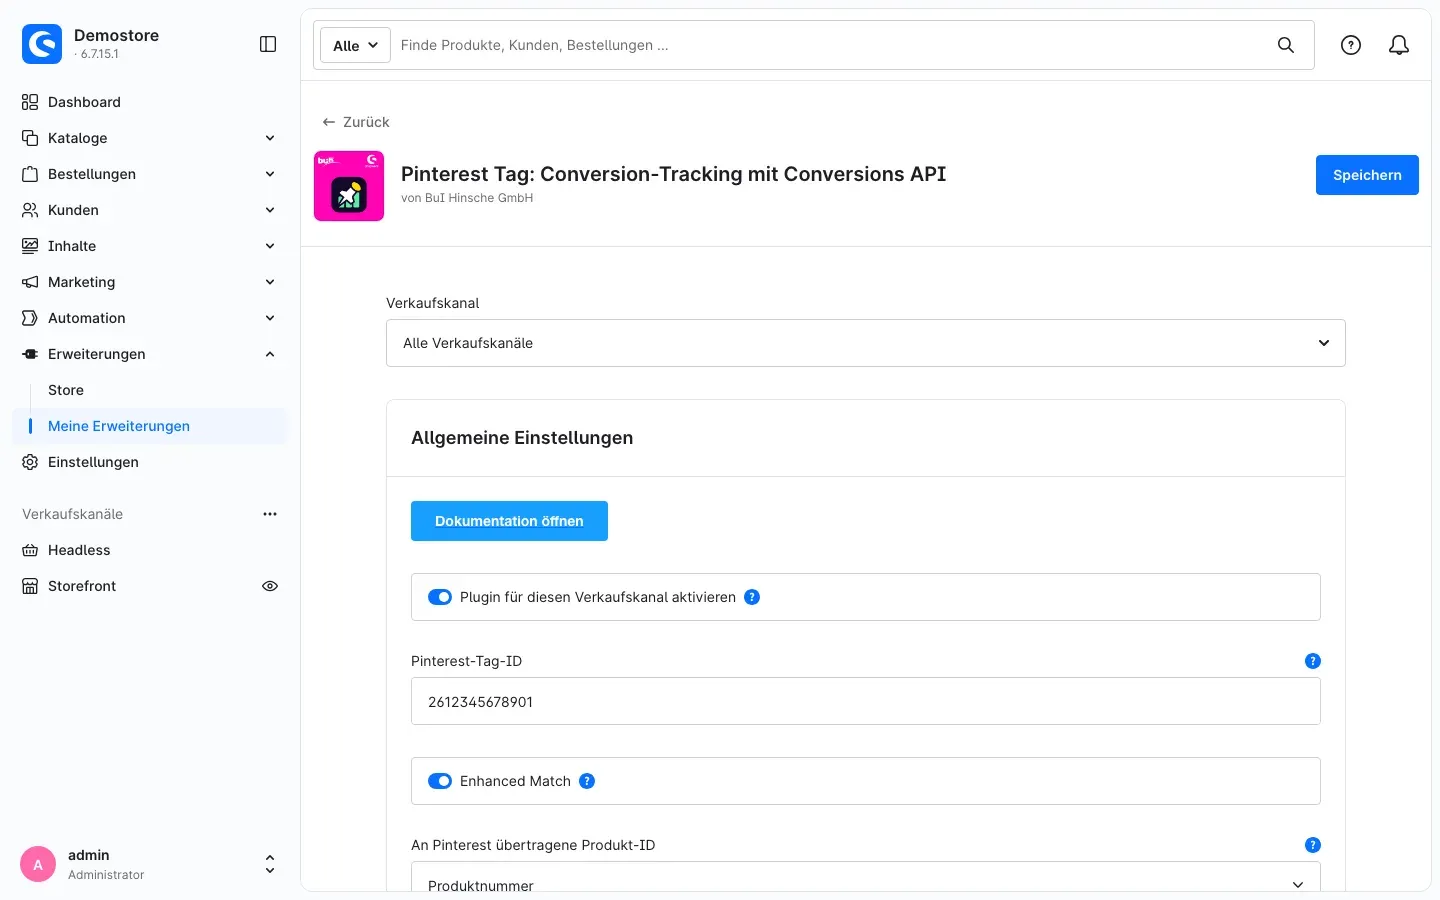Click the Dashboard icon in sidebar

point(30,102)
